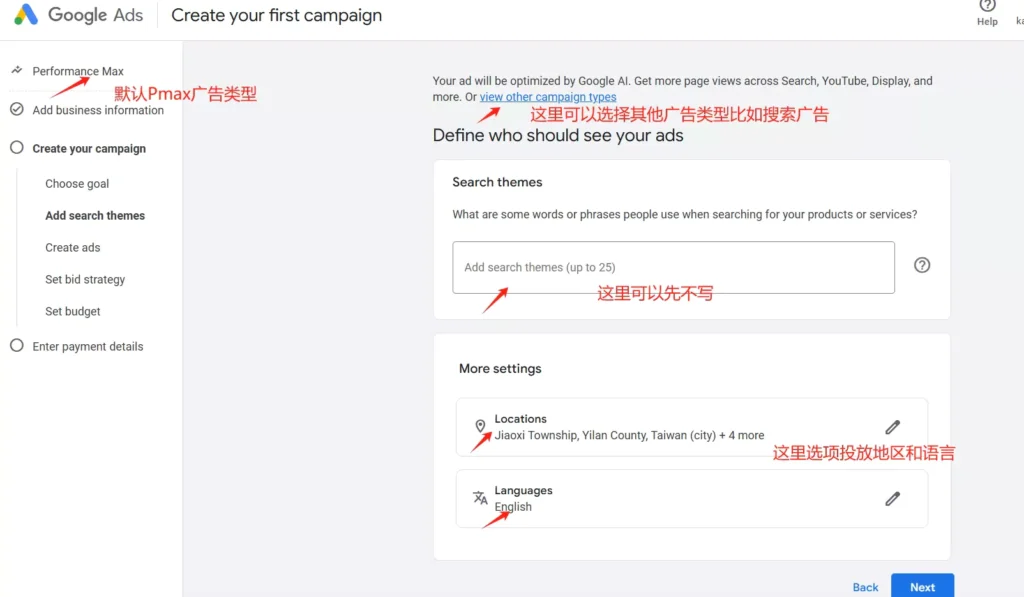This screenshot has height=597, width=1024.
Task: Click the Back button
Action: [x=864, y=587]
